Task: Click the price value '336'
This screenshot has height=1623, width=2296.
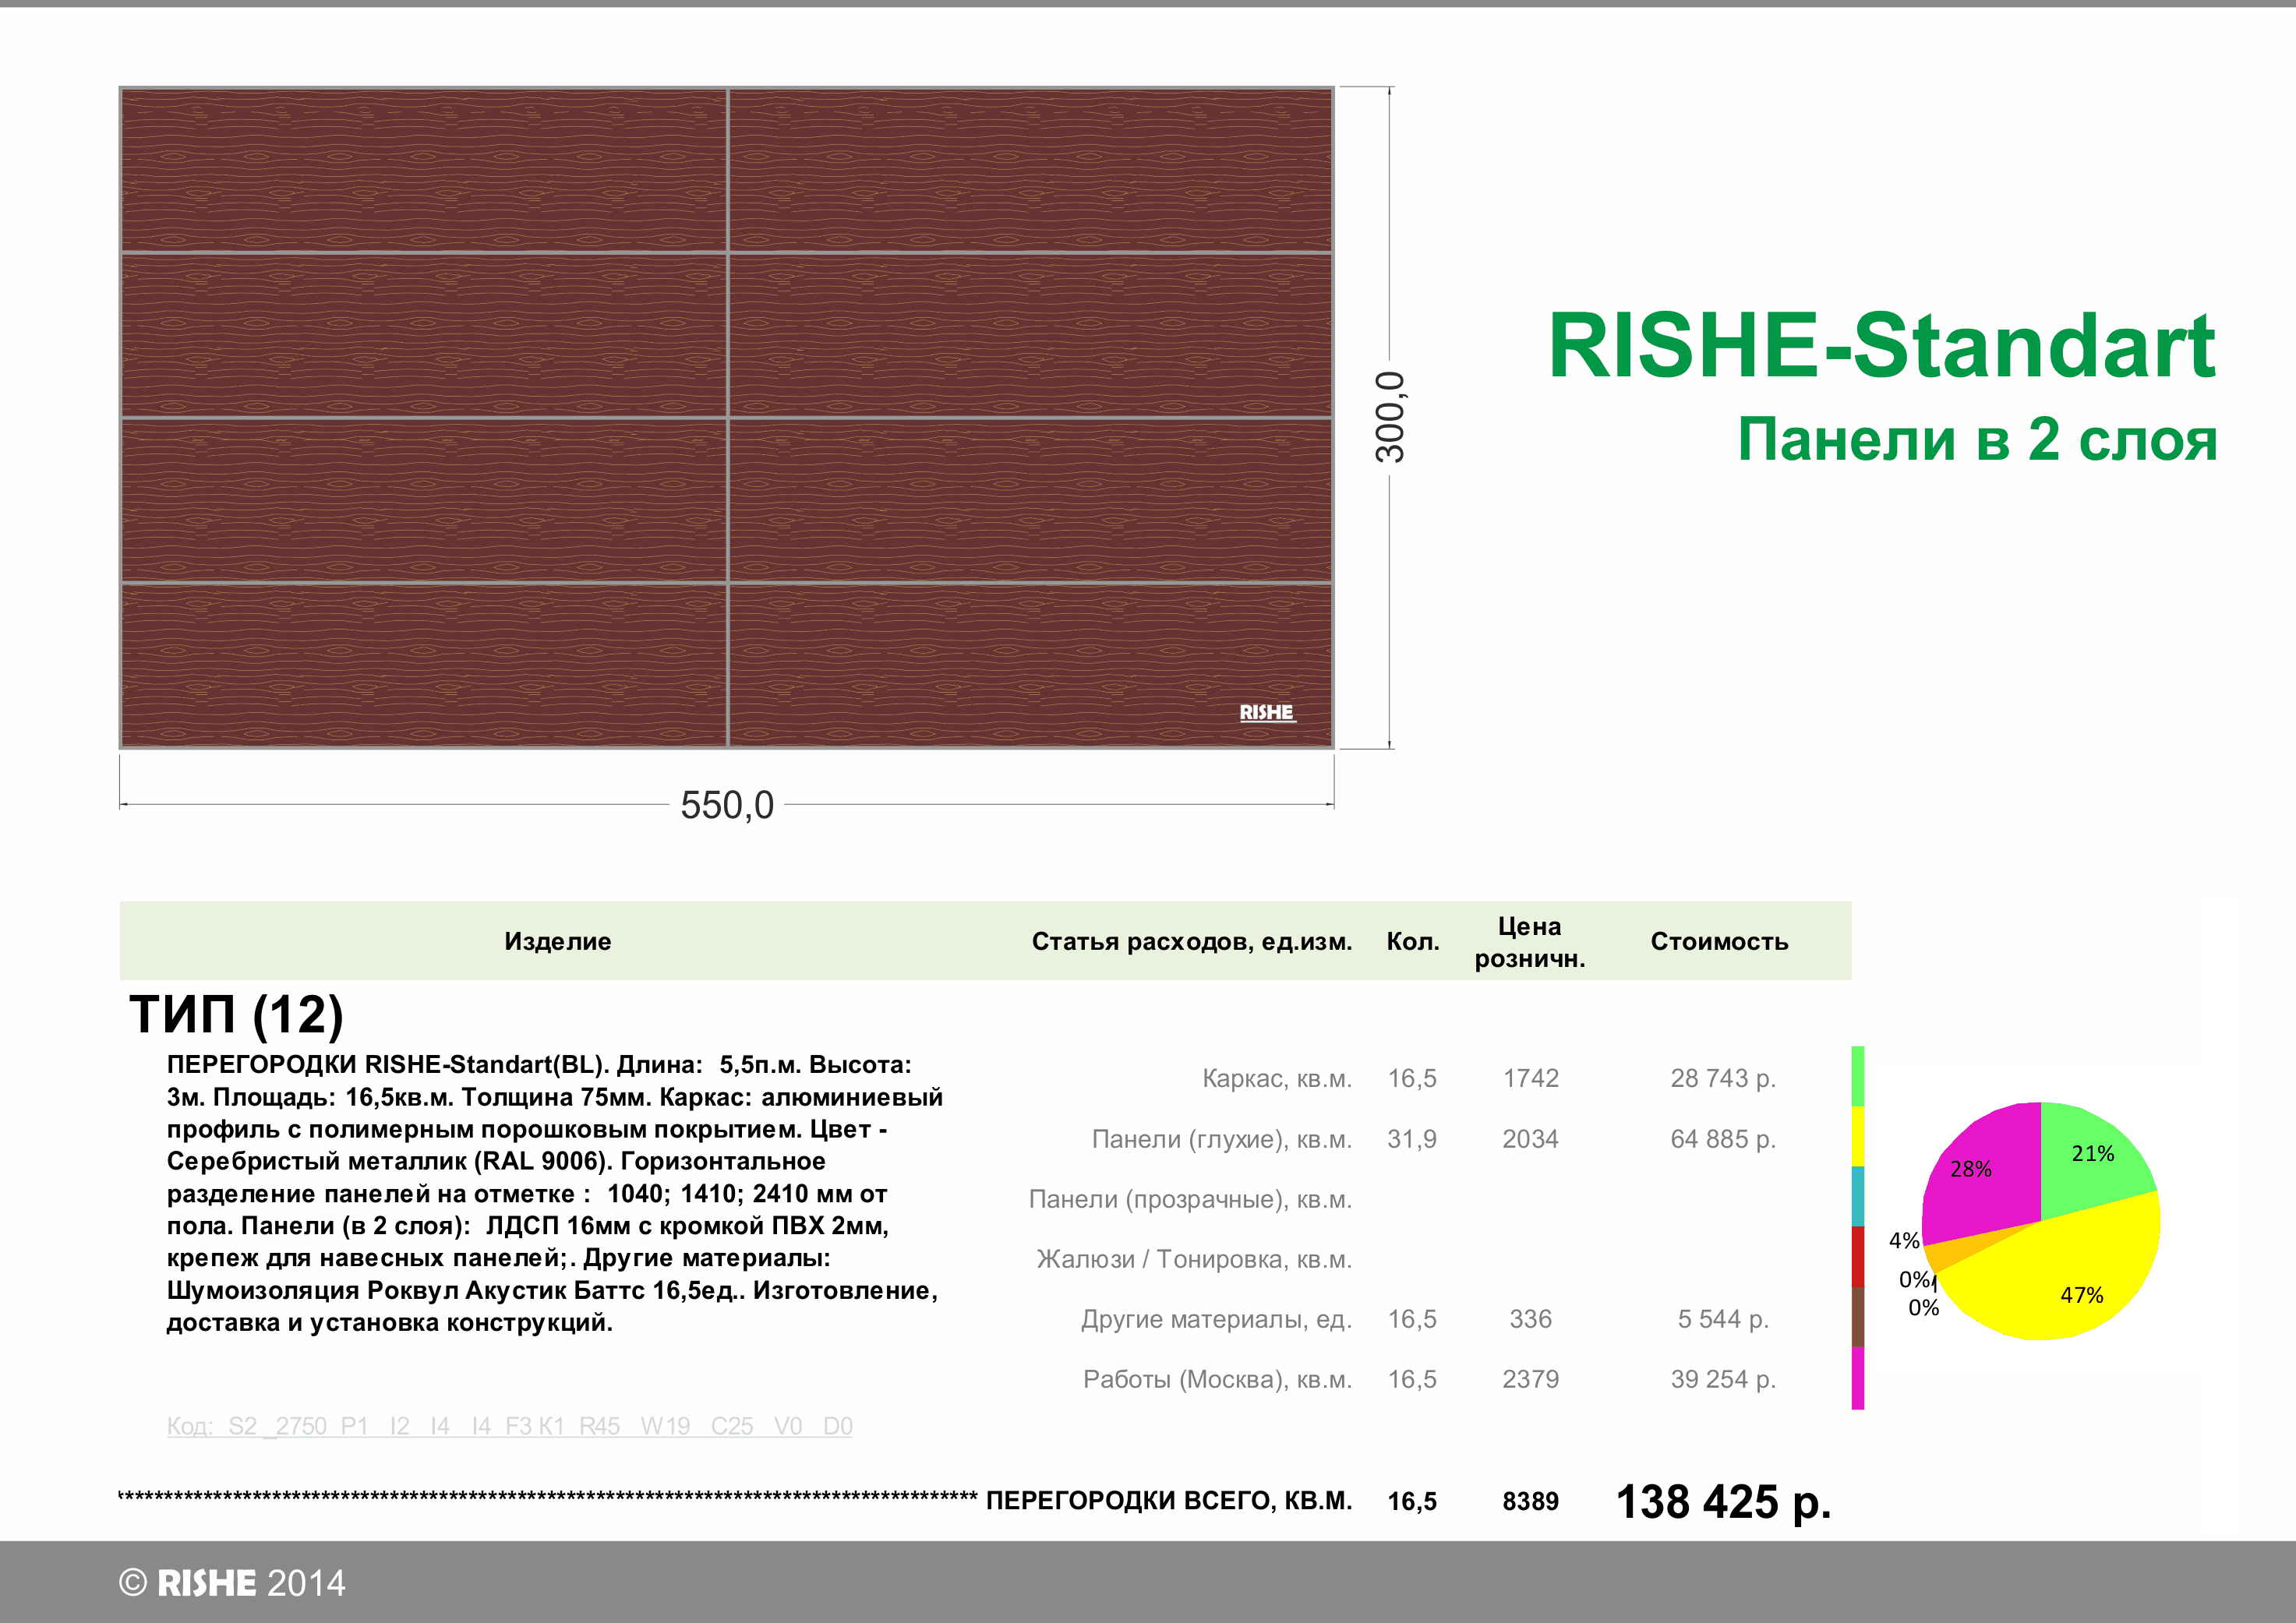Action: 1530,1319
